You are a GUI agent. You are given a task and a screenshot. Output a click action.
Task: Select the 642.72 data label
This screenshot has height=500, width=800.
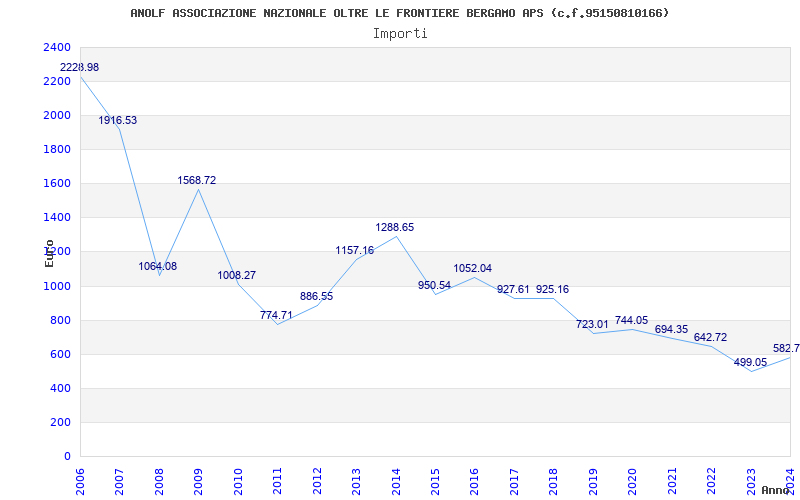710,337
